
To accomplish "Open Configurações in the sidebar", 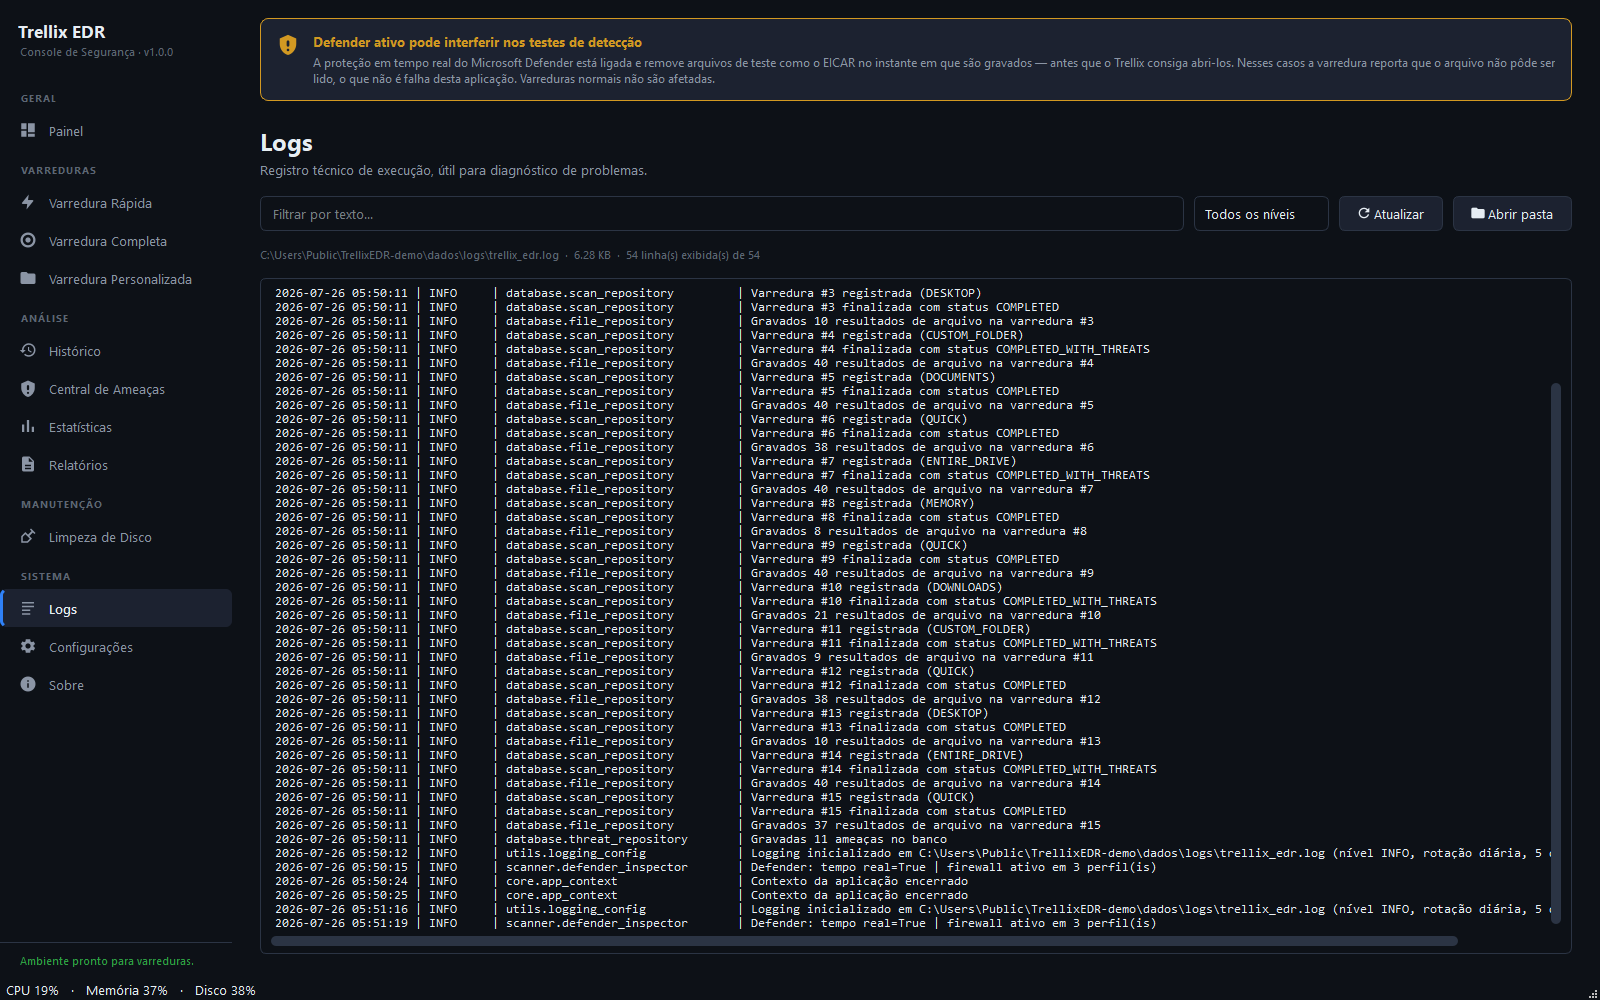I will 116,647.
